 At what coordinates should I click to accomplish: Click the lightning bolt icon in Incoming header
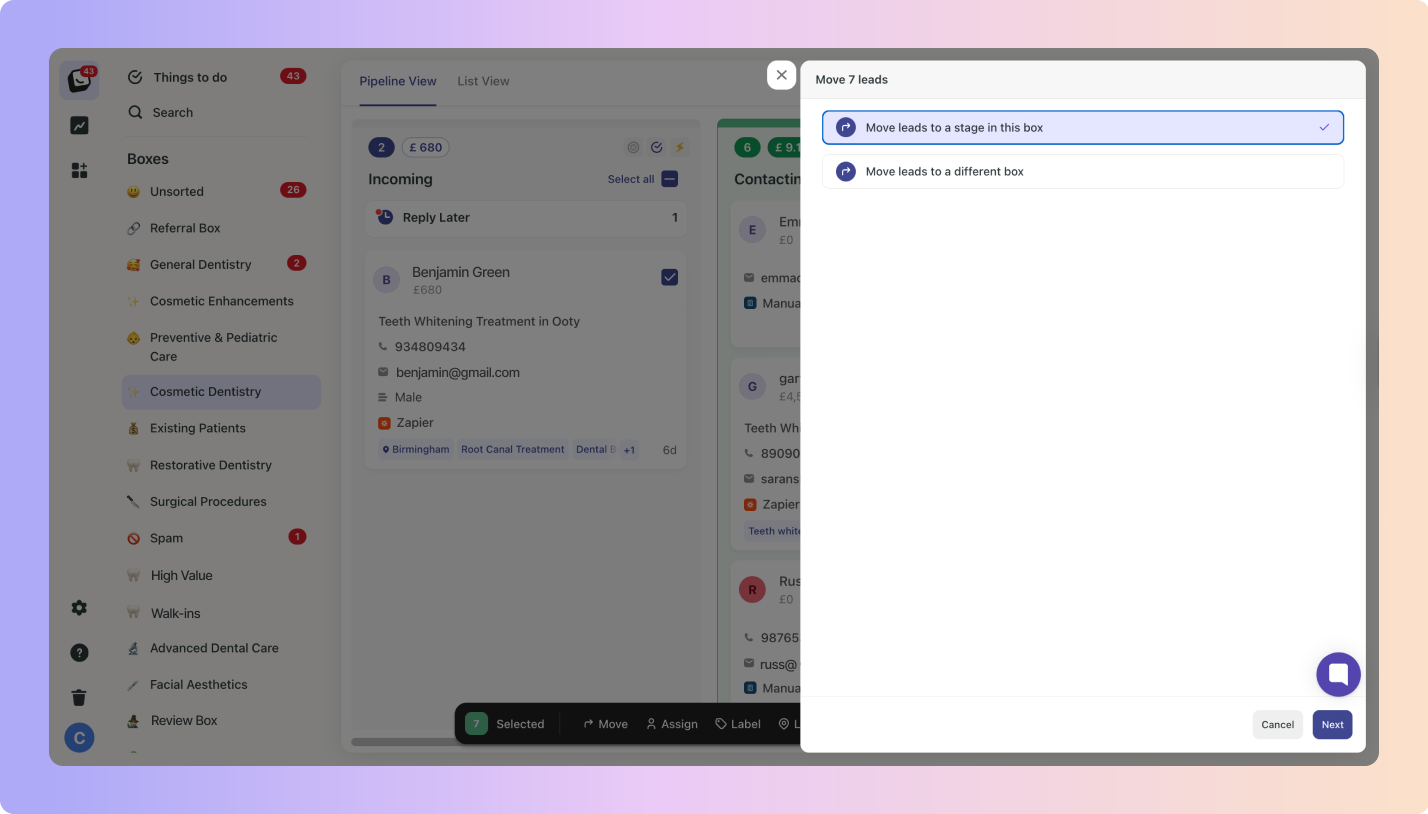click(680, 147)
